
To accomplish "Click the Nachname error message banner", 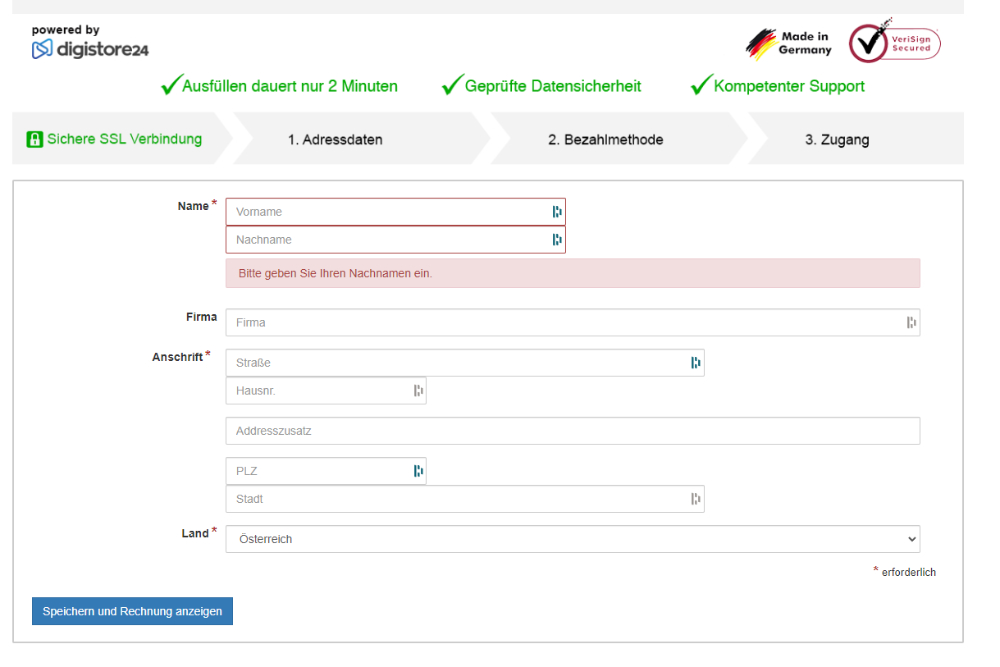I will [572, 273].
